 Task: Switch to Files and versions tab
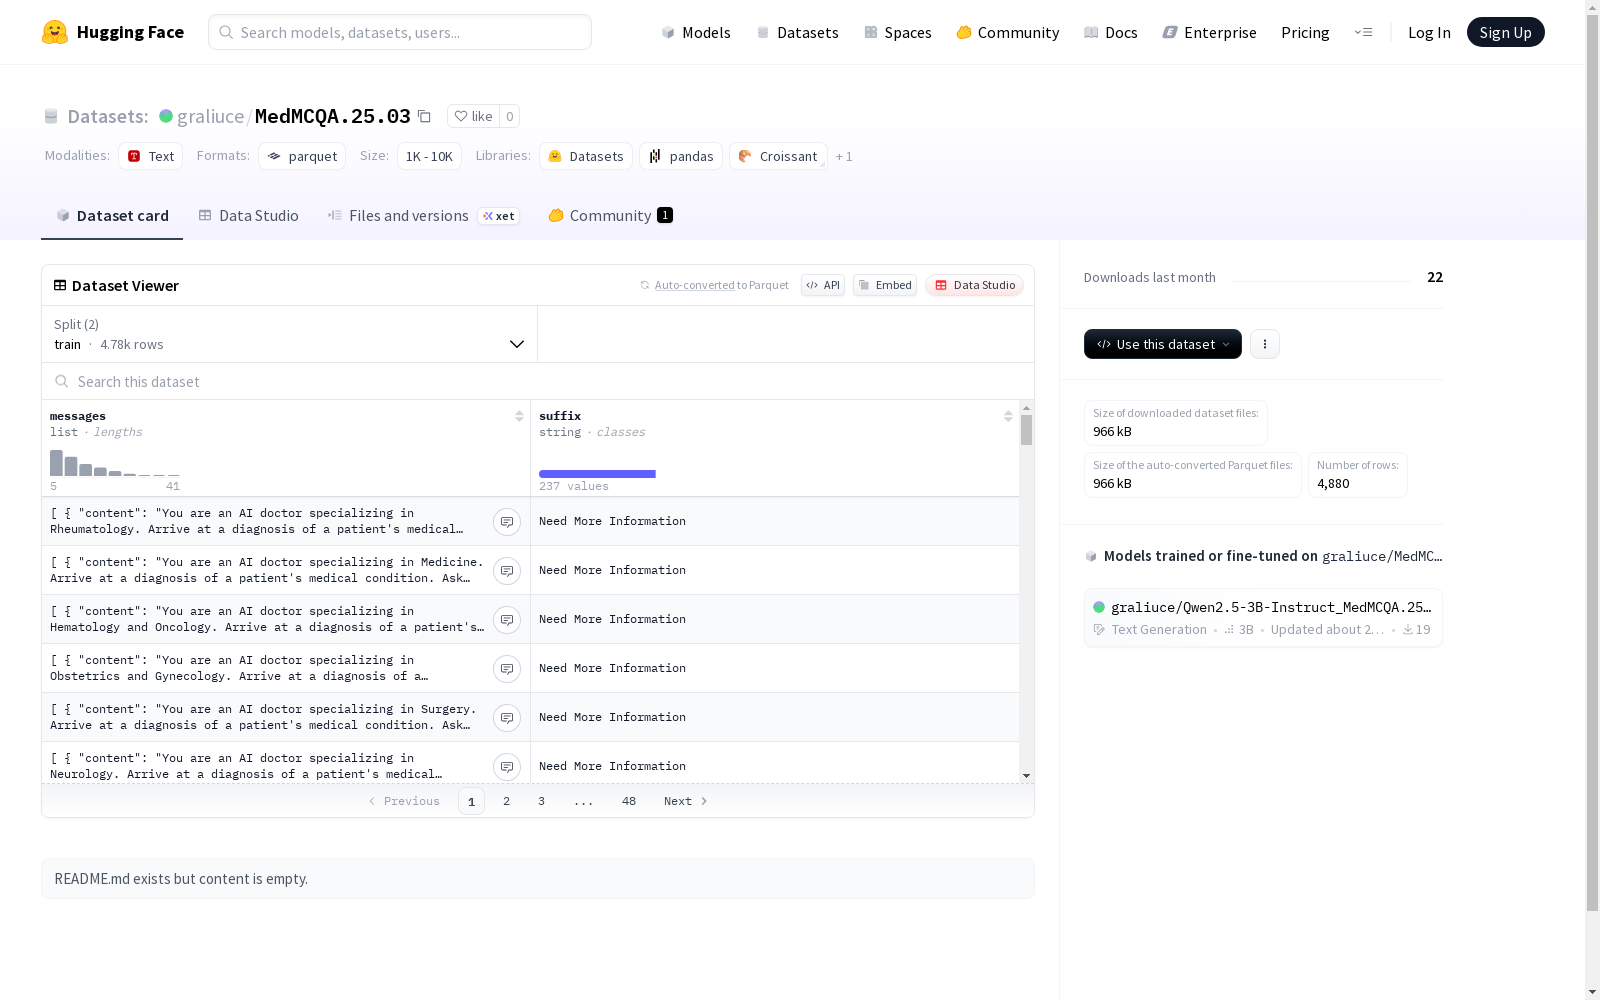(x=423, y=216)
